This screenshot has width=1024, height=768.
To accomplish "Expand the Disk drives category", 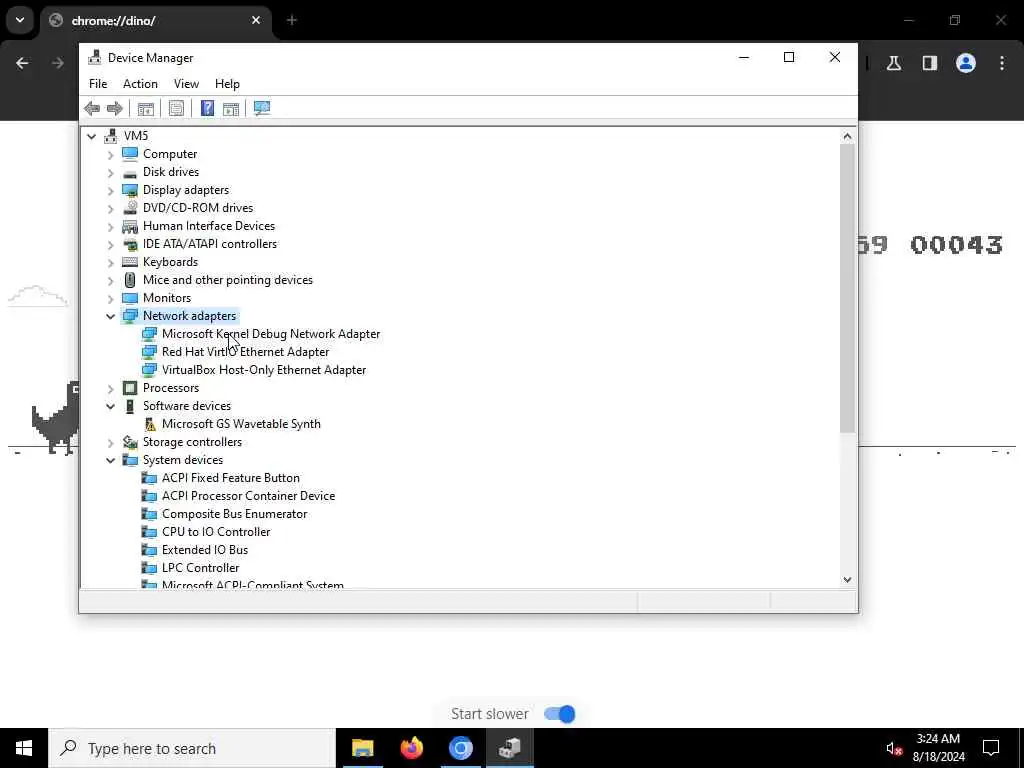I will point(110,172).
